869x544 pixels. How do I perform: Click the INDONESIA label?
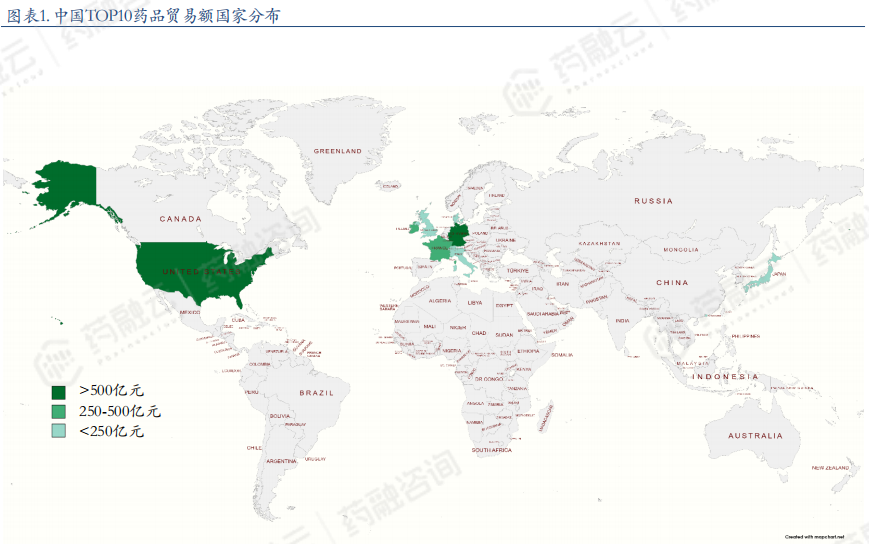click(725, 377)
